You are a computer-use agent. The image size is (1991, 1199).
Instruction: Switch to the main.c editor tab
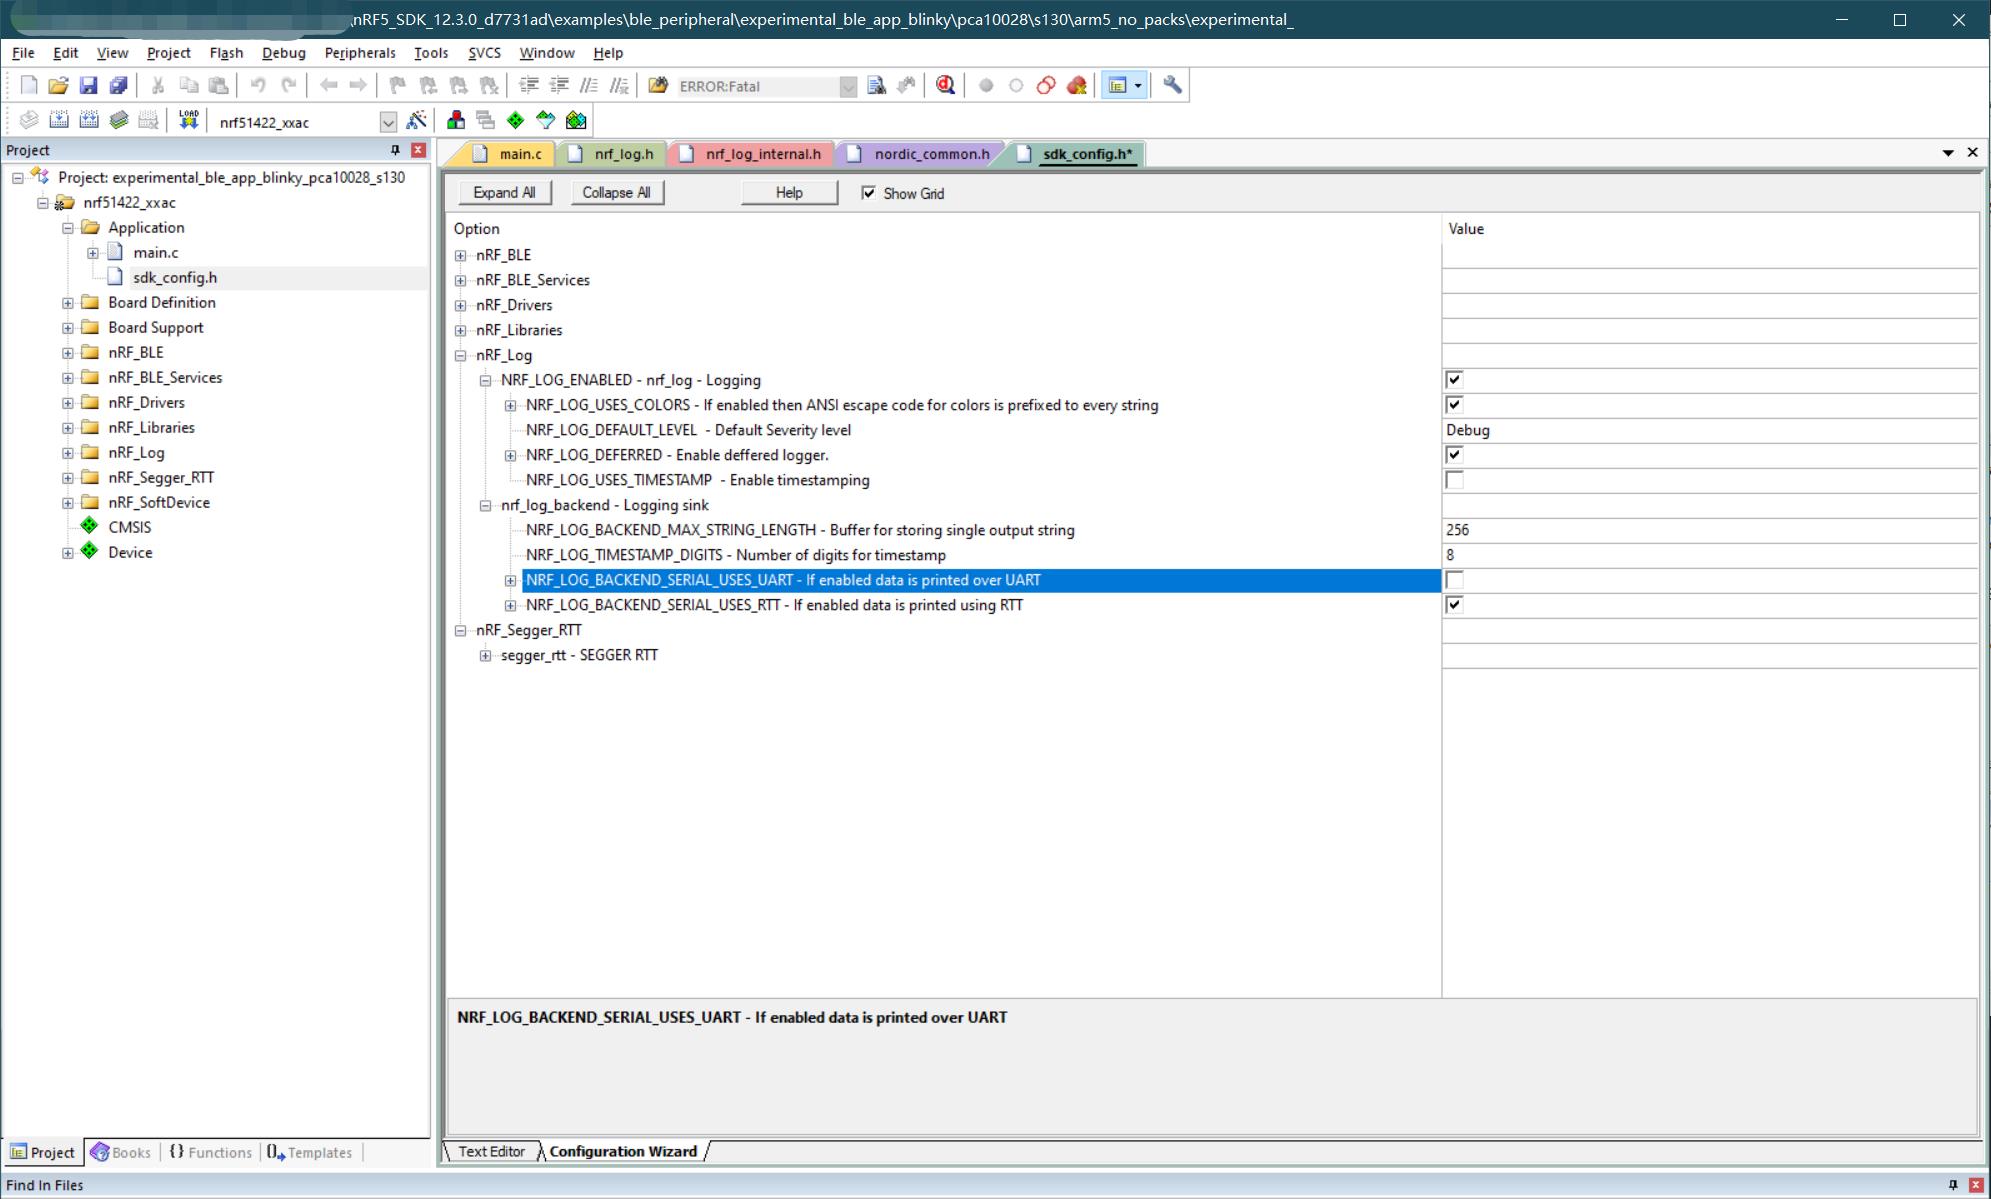(x=521, y=152)
